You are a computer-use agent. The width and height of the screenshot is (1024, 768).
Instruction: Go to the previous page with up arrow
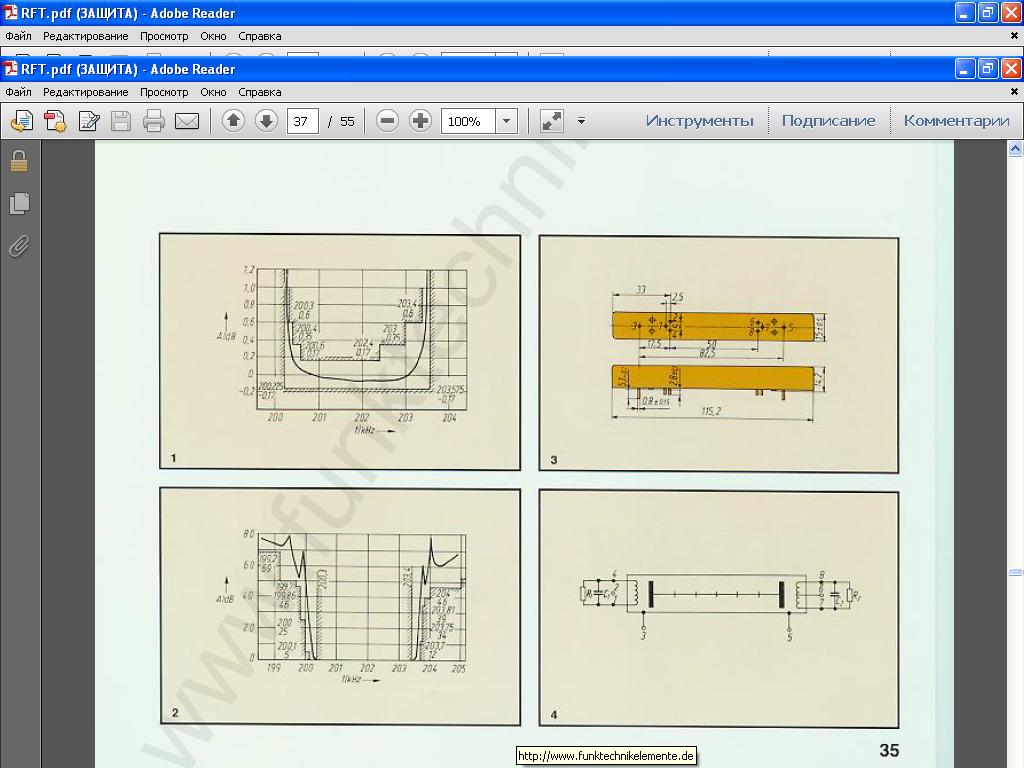pyautogui.click(x=233, y=121)
